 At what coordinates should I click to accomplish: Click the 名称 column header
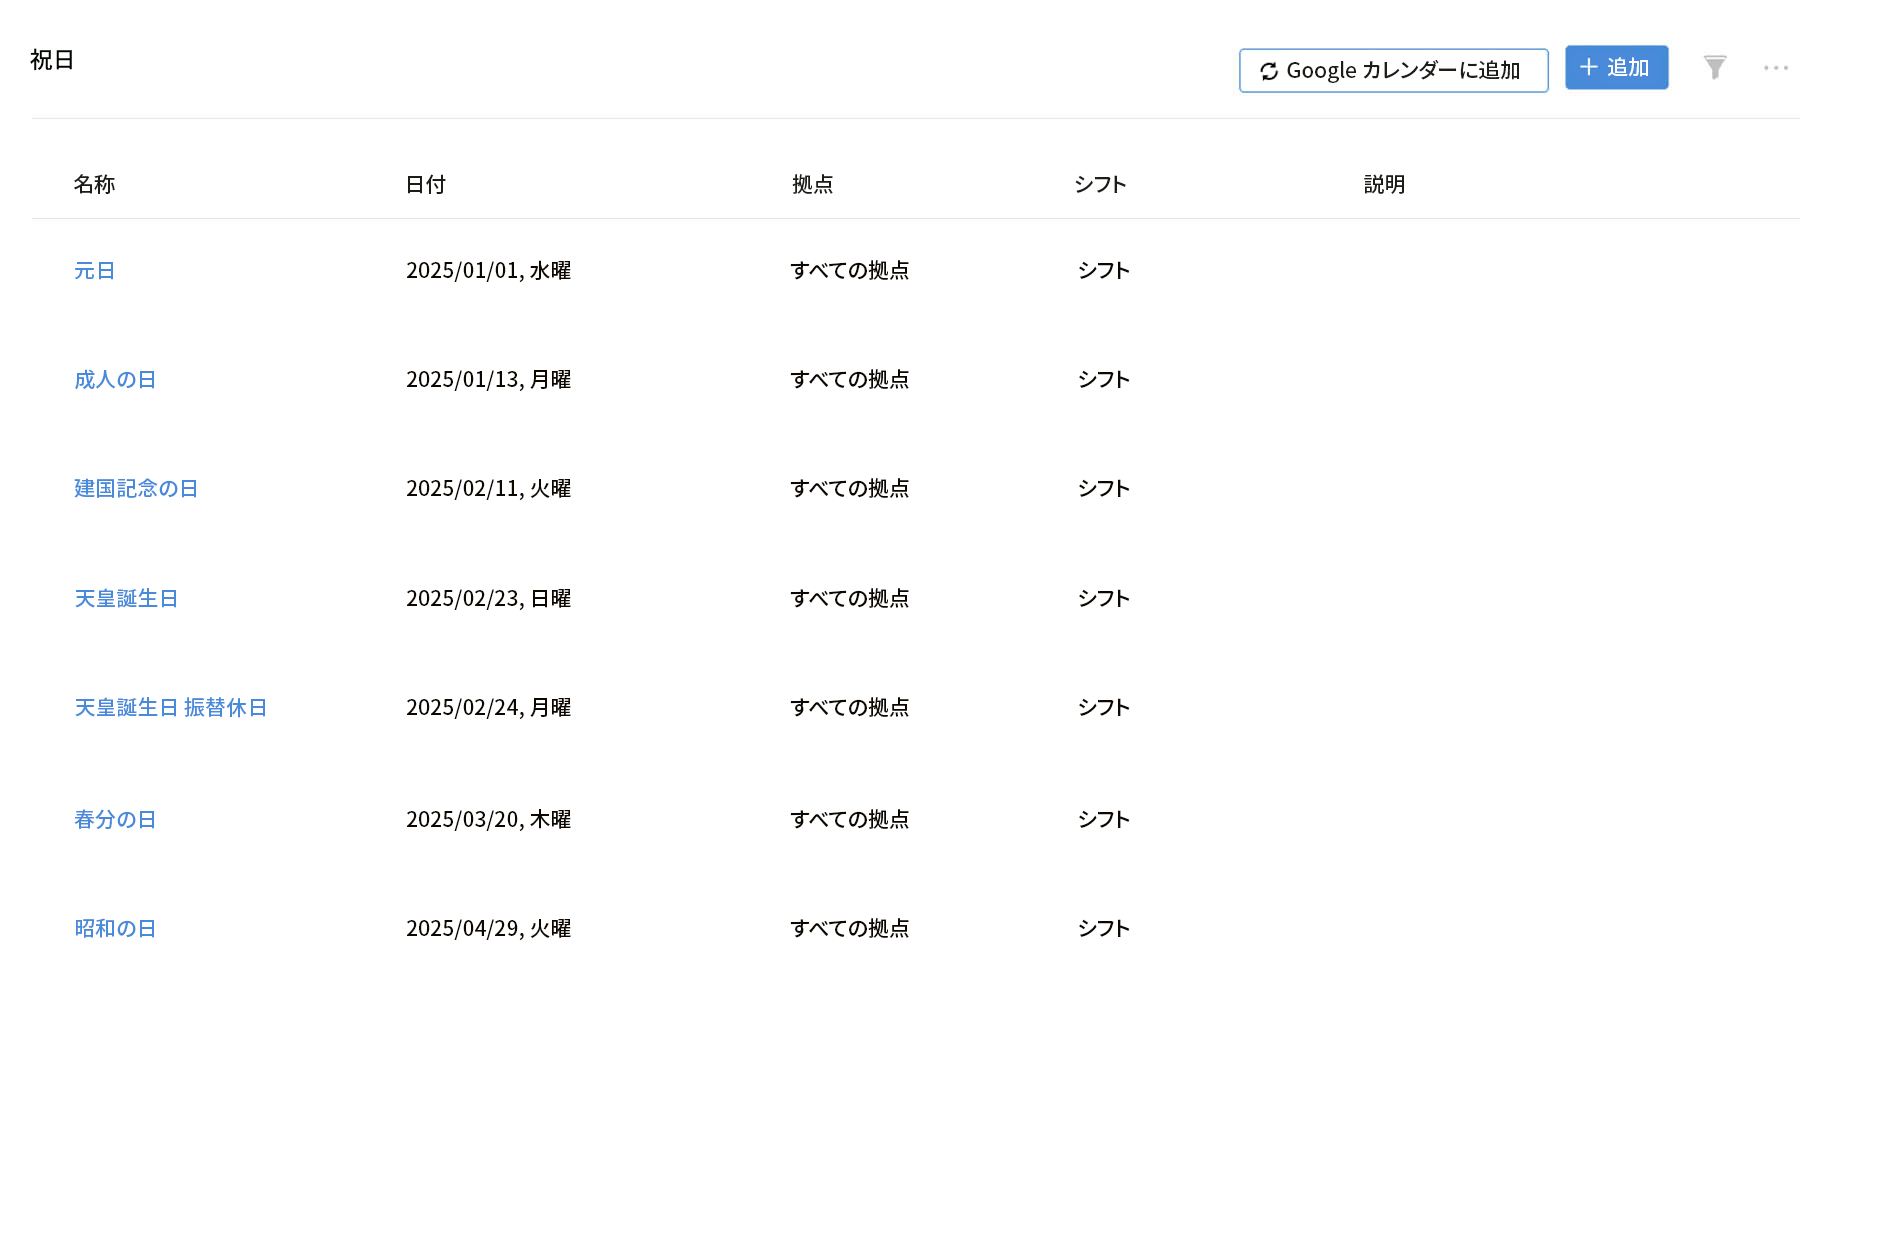pos(94,184)
